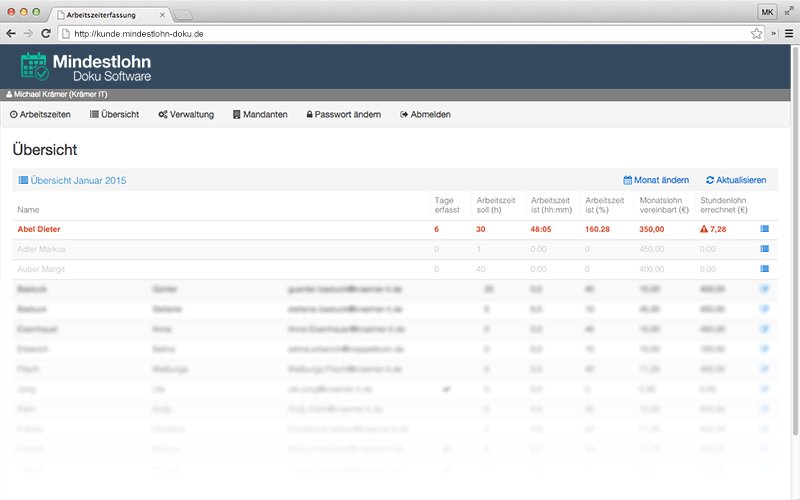Image resolution: width=800 pixels, height=500 pixels.
Task: Open details icon for Auber Margit row
Action: click(x=764, y=269)
